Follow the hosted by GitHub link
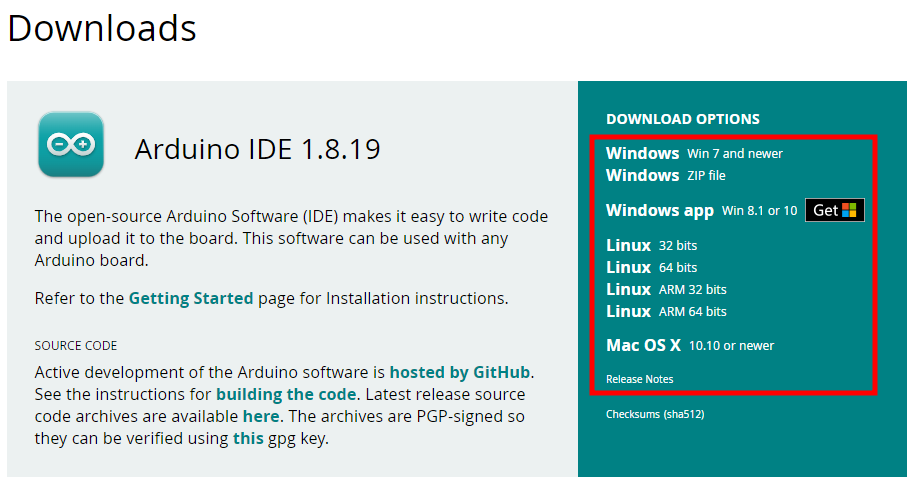Viewport: 912px width, 485px height. [459, 372]
